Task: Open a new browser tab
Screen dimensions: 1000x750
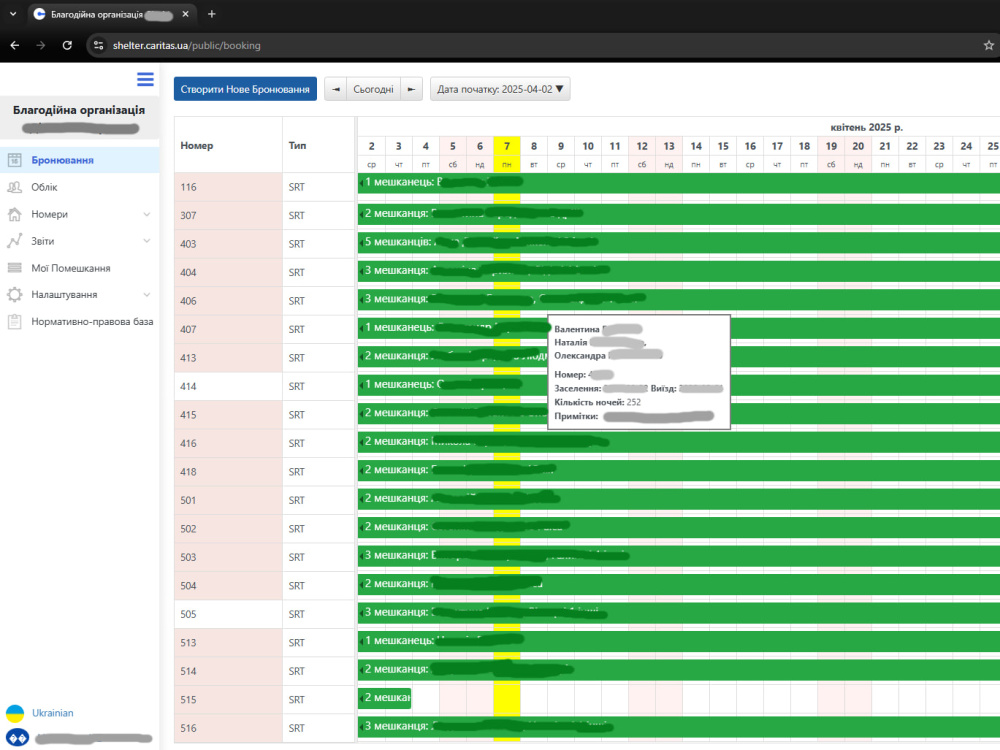Action: coord(212,13)
